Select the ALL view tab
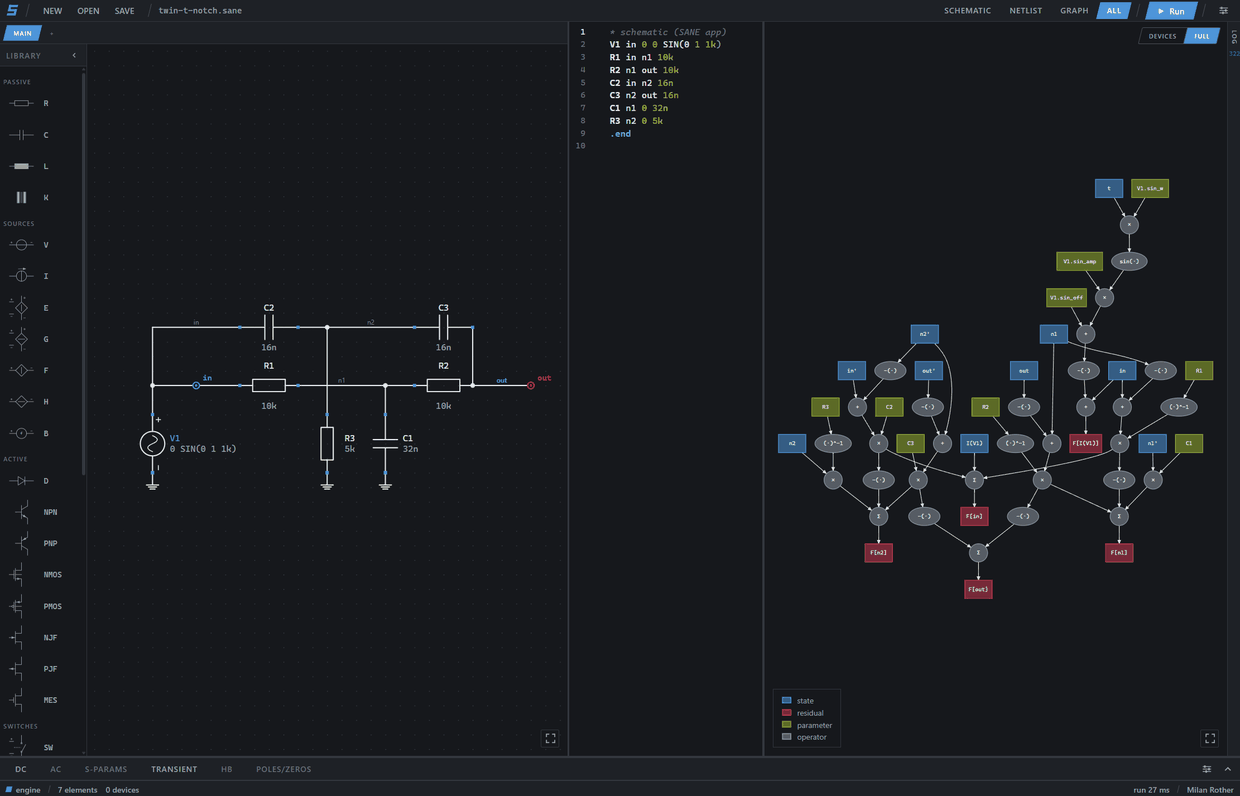1240x796 pixels. click(1115, 11)
